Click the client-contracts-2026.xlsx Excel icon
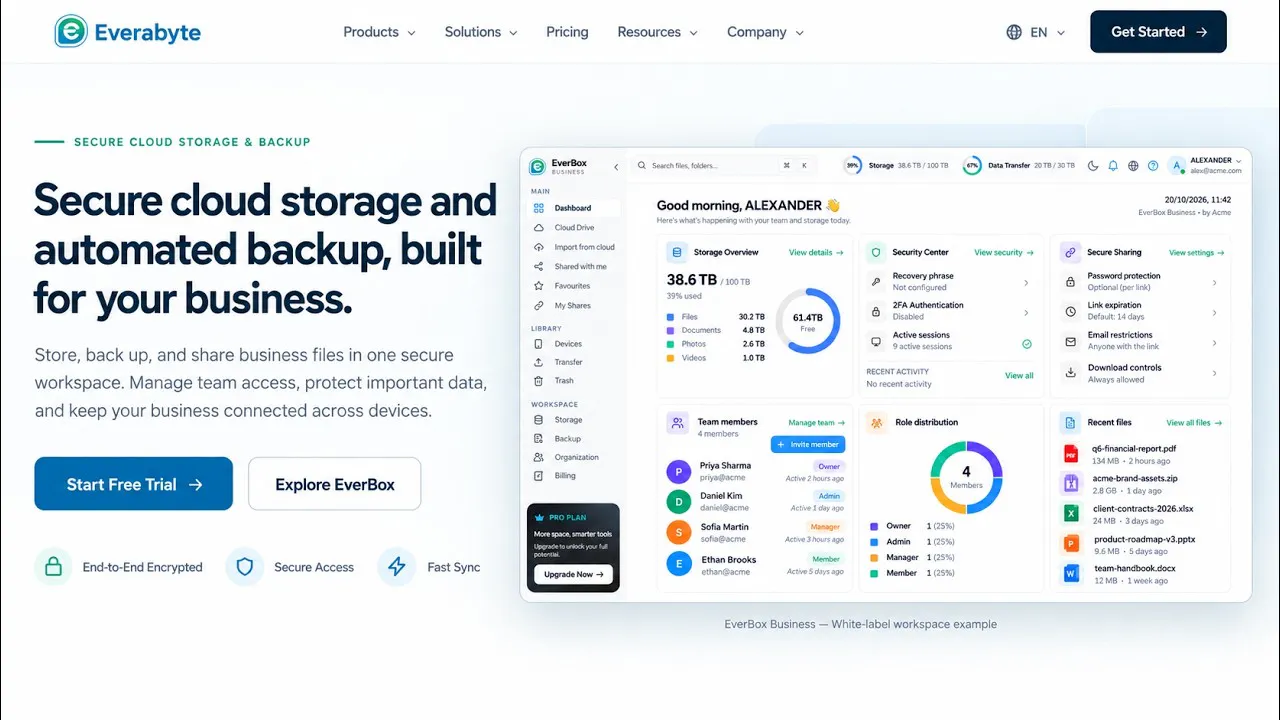The width and height of the screenshot is (1280, 720). tap(1070, 514)
